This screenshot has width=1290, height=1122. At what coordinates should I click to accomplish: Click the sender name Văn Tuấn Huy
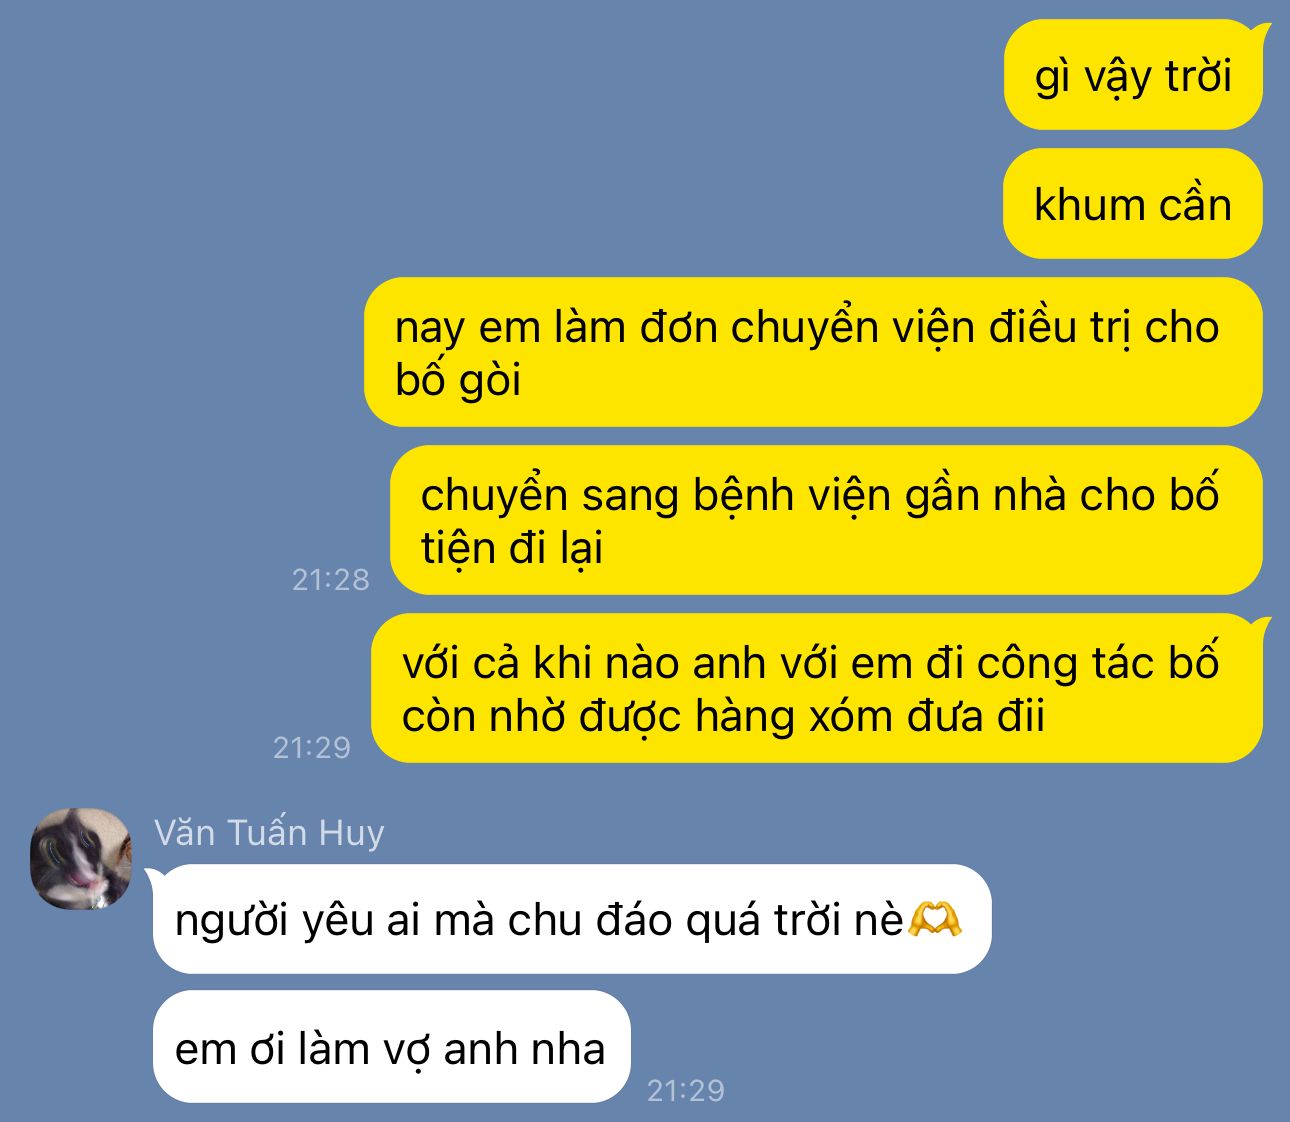[269, 832]
